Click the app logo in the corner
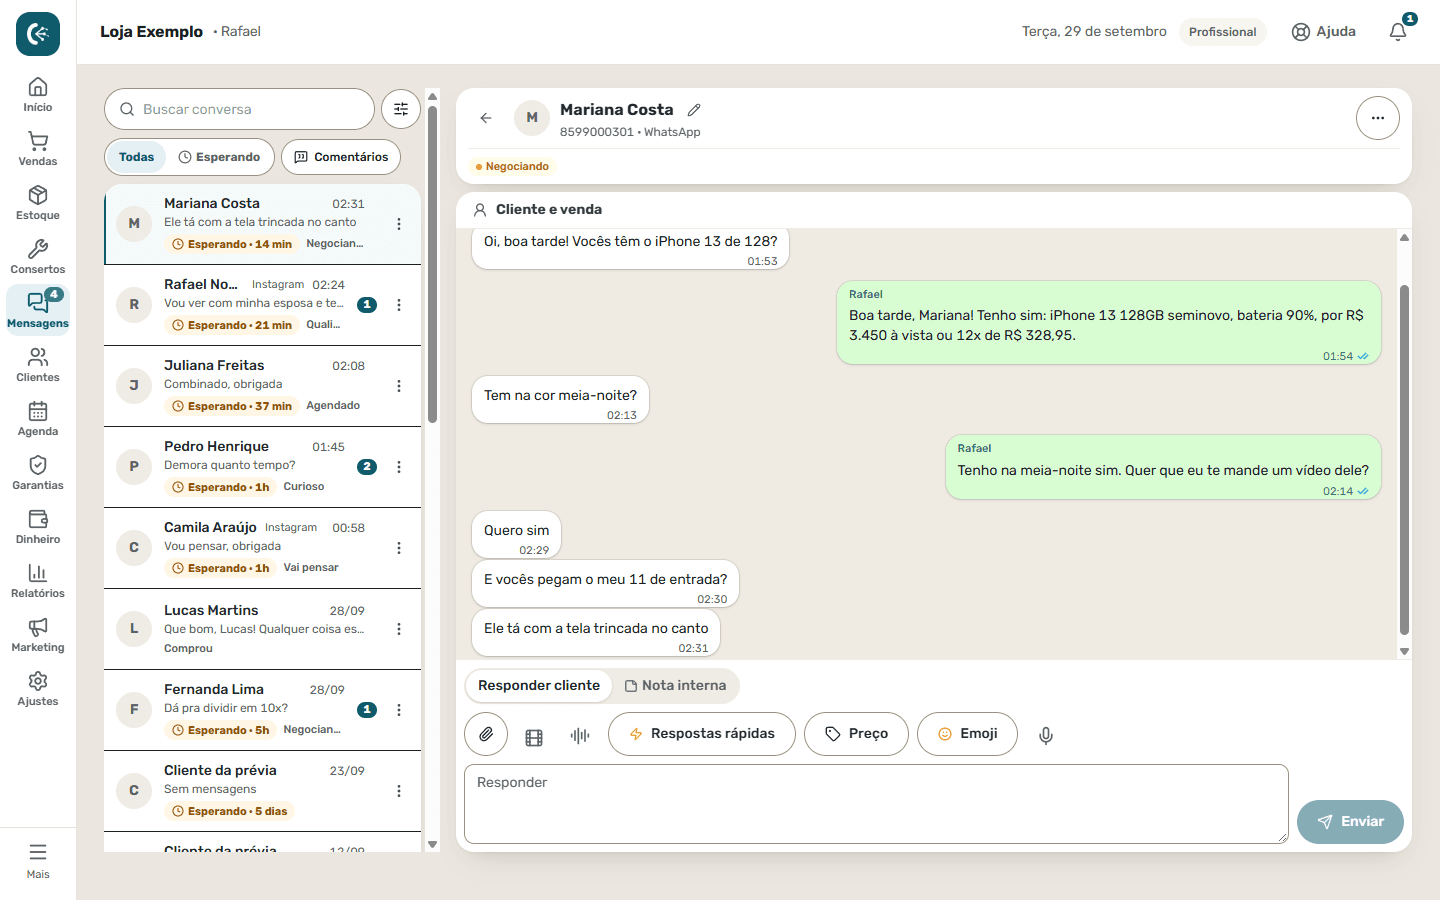The height and width of the screenshot is (900, 1440). pyautogui.click(x=38, y=34)
